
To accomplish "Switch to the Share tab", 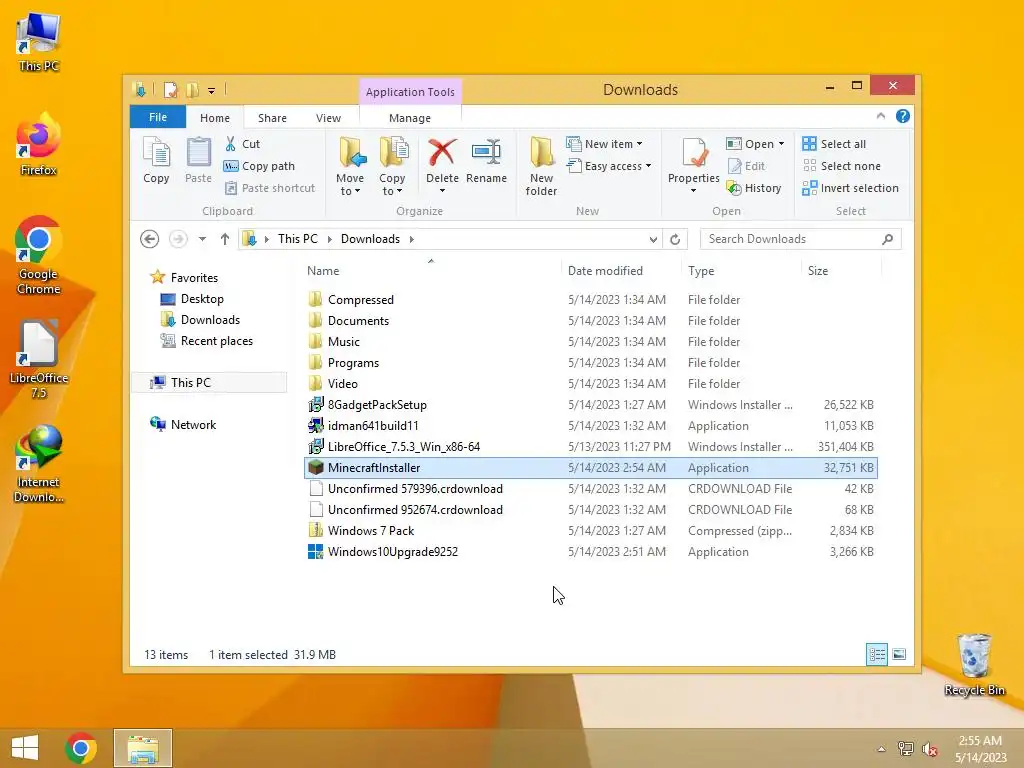I will [x=272, y=118].
